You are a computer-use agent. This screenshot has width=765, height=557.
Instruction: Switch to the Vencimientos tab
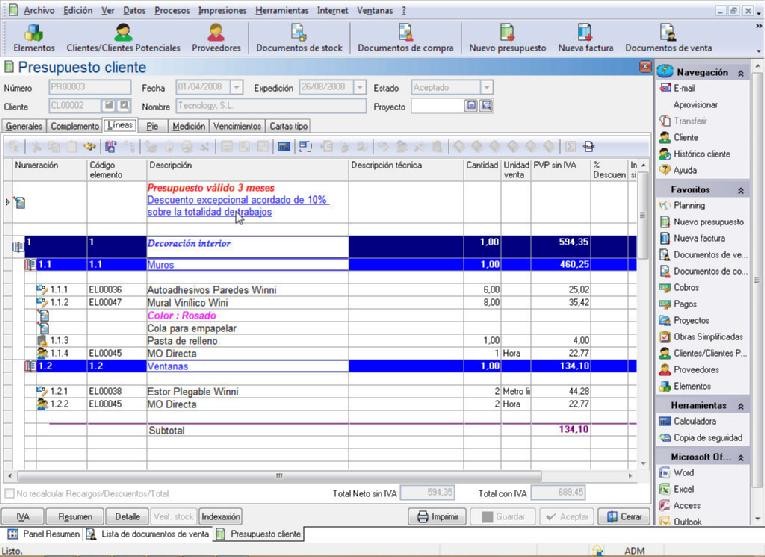tap(236, 126)
